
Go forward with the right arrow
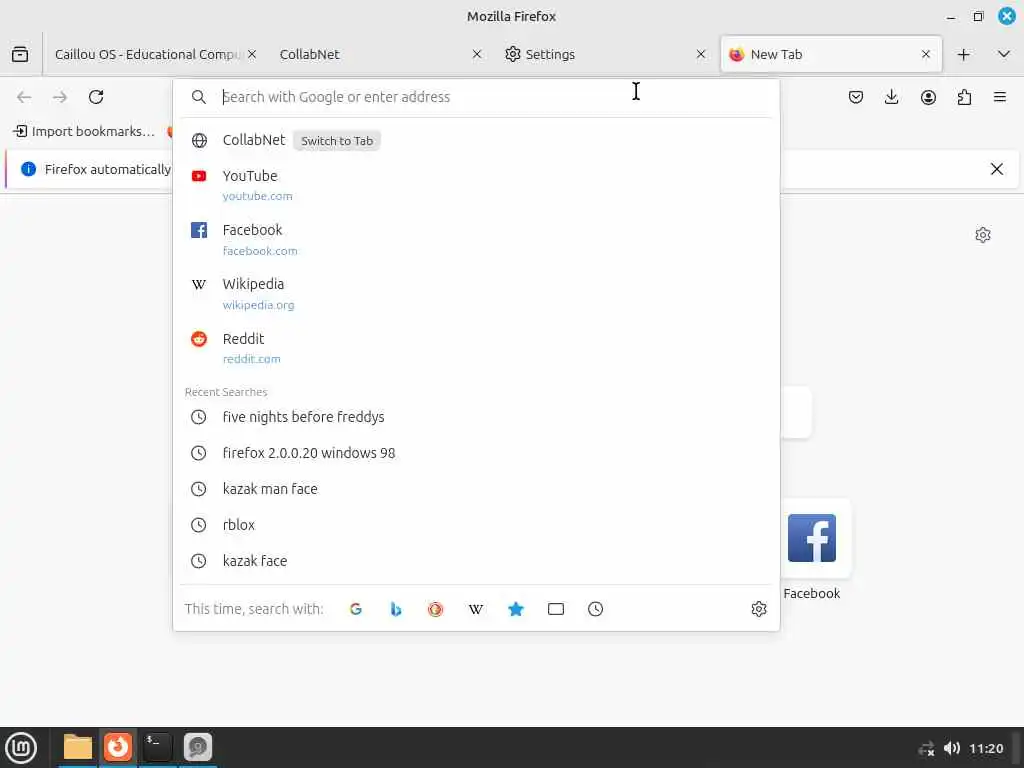[60, 97]
